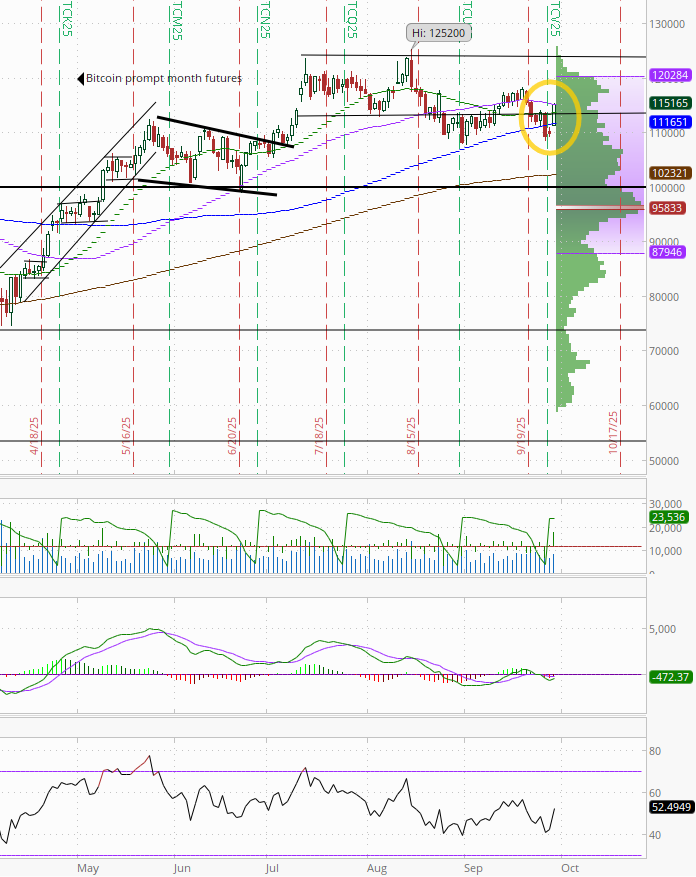Click the TCQ25 contract expiry label
Screen dimensions: 696x877
(x=351, y=20)
